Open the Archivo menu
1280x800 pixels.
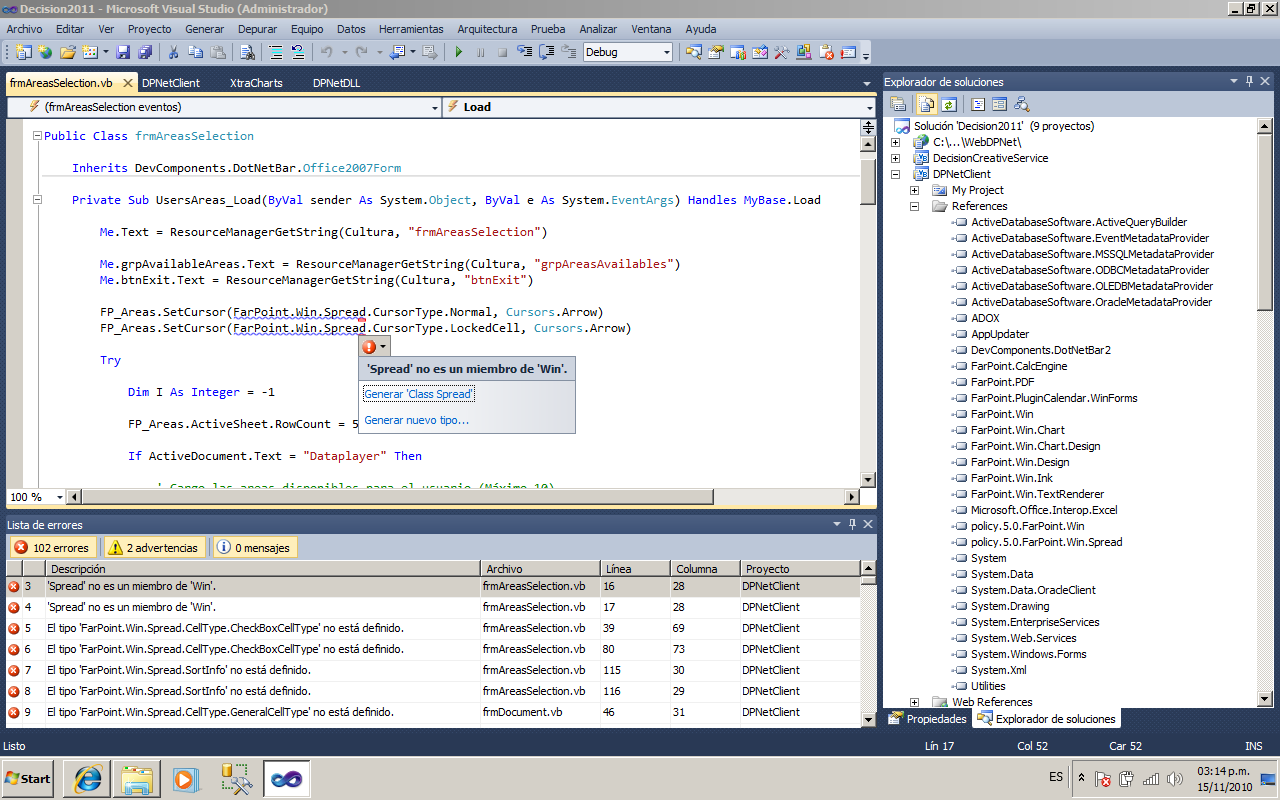(24, 29)
